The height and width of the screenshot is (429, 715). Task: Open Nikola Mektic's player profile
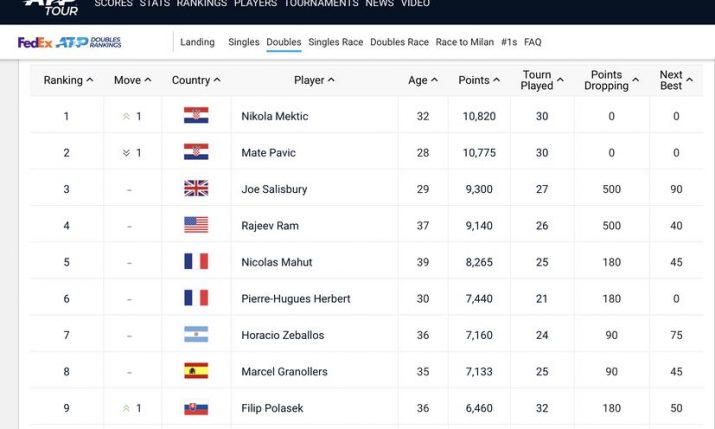point(274,116)
